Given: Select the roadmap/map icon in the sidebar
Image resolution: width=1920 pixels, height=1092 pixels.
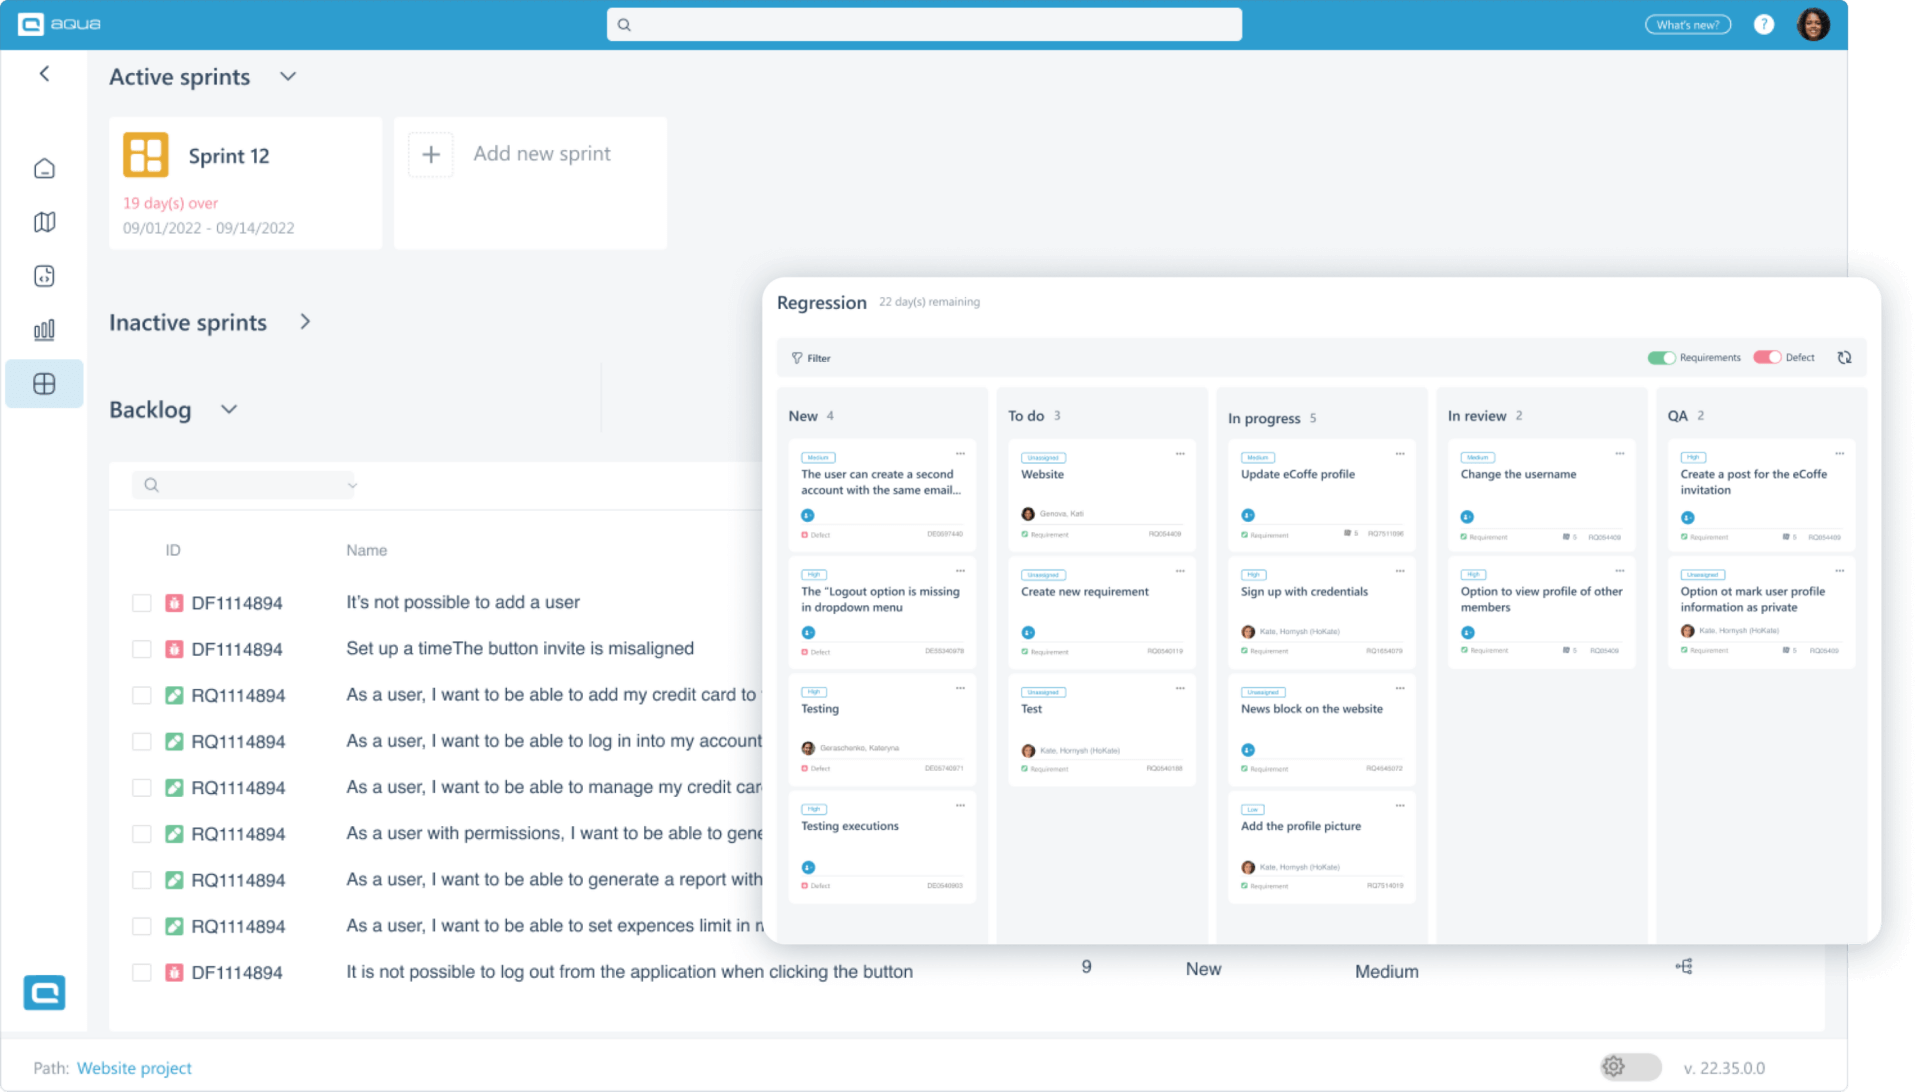Looking at the screenshot, I should (44, 222).
